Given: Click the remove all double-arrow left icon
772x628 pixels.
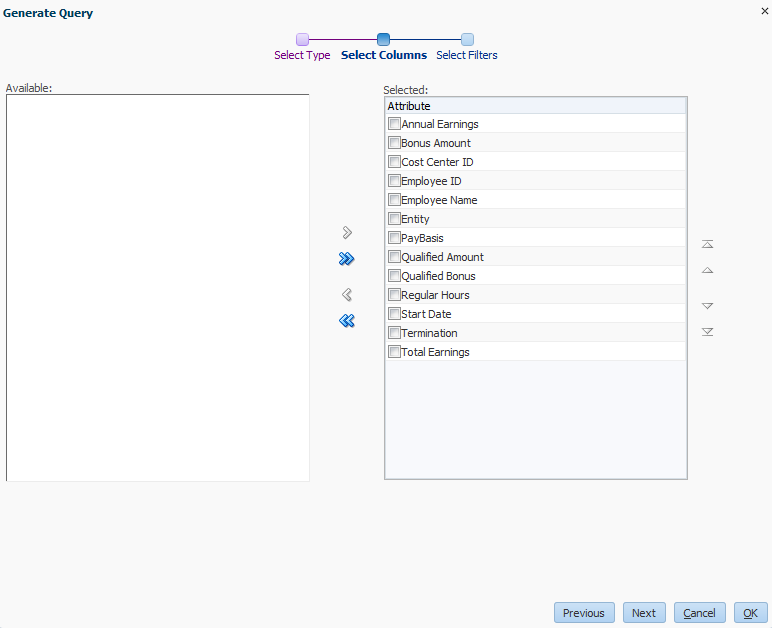Looking at the screenshot, I should click(x=347, y=321).
